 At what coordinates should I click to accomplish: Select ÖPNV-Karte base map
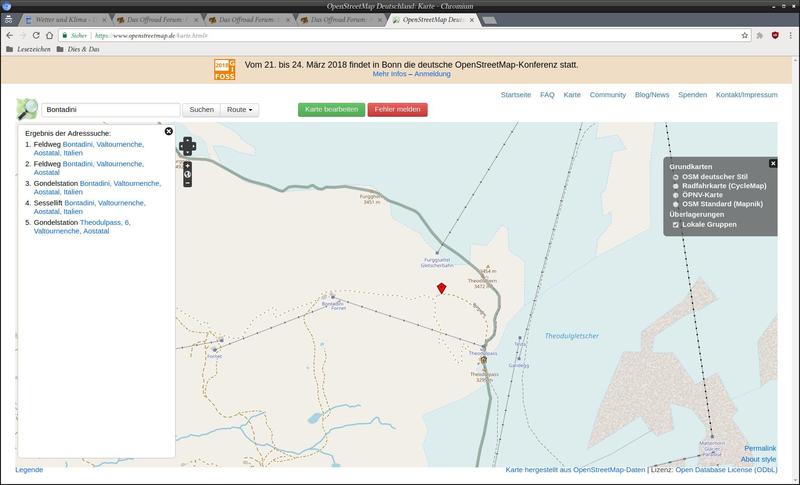tap(676, 195)
